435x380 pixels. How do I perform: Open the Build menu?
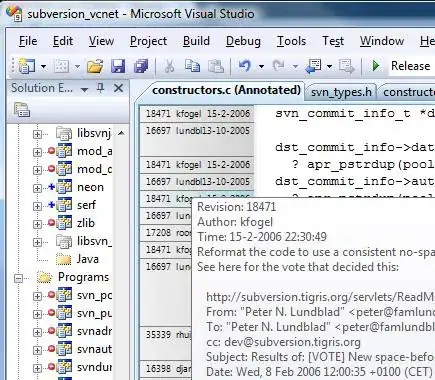click(196, 41)
